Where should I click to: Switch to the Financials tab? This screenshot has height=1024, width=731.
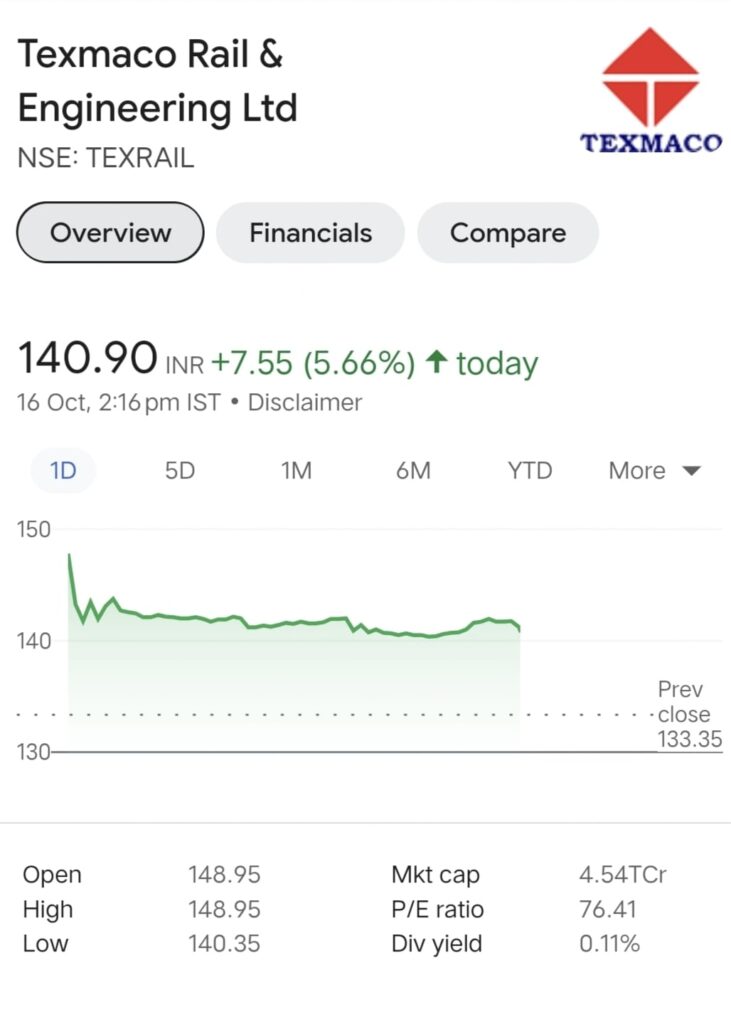click(310, 232)
